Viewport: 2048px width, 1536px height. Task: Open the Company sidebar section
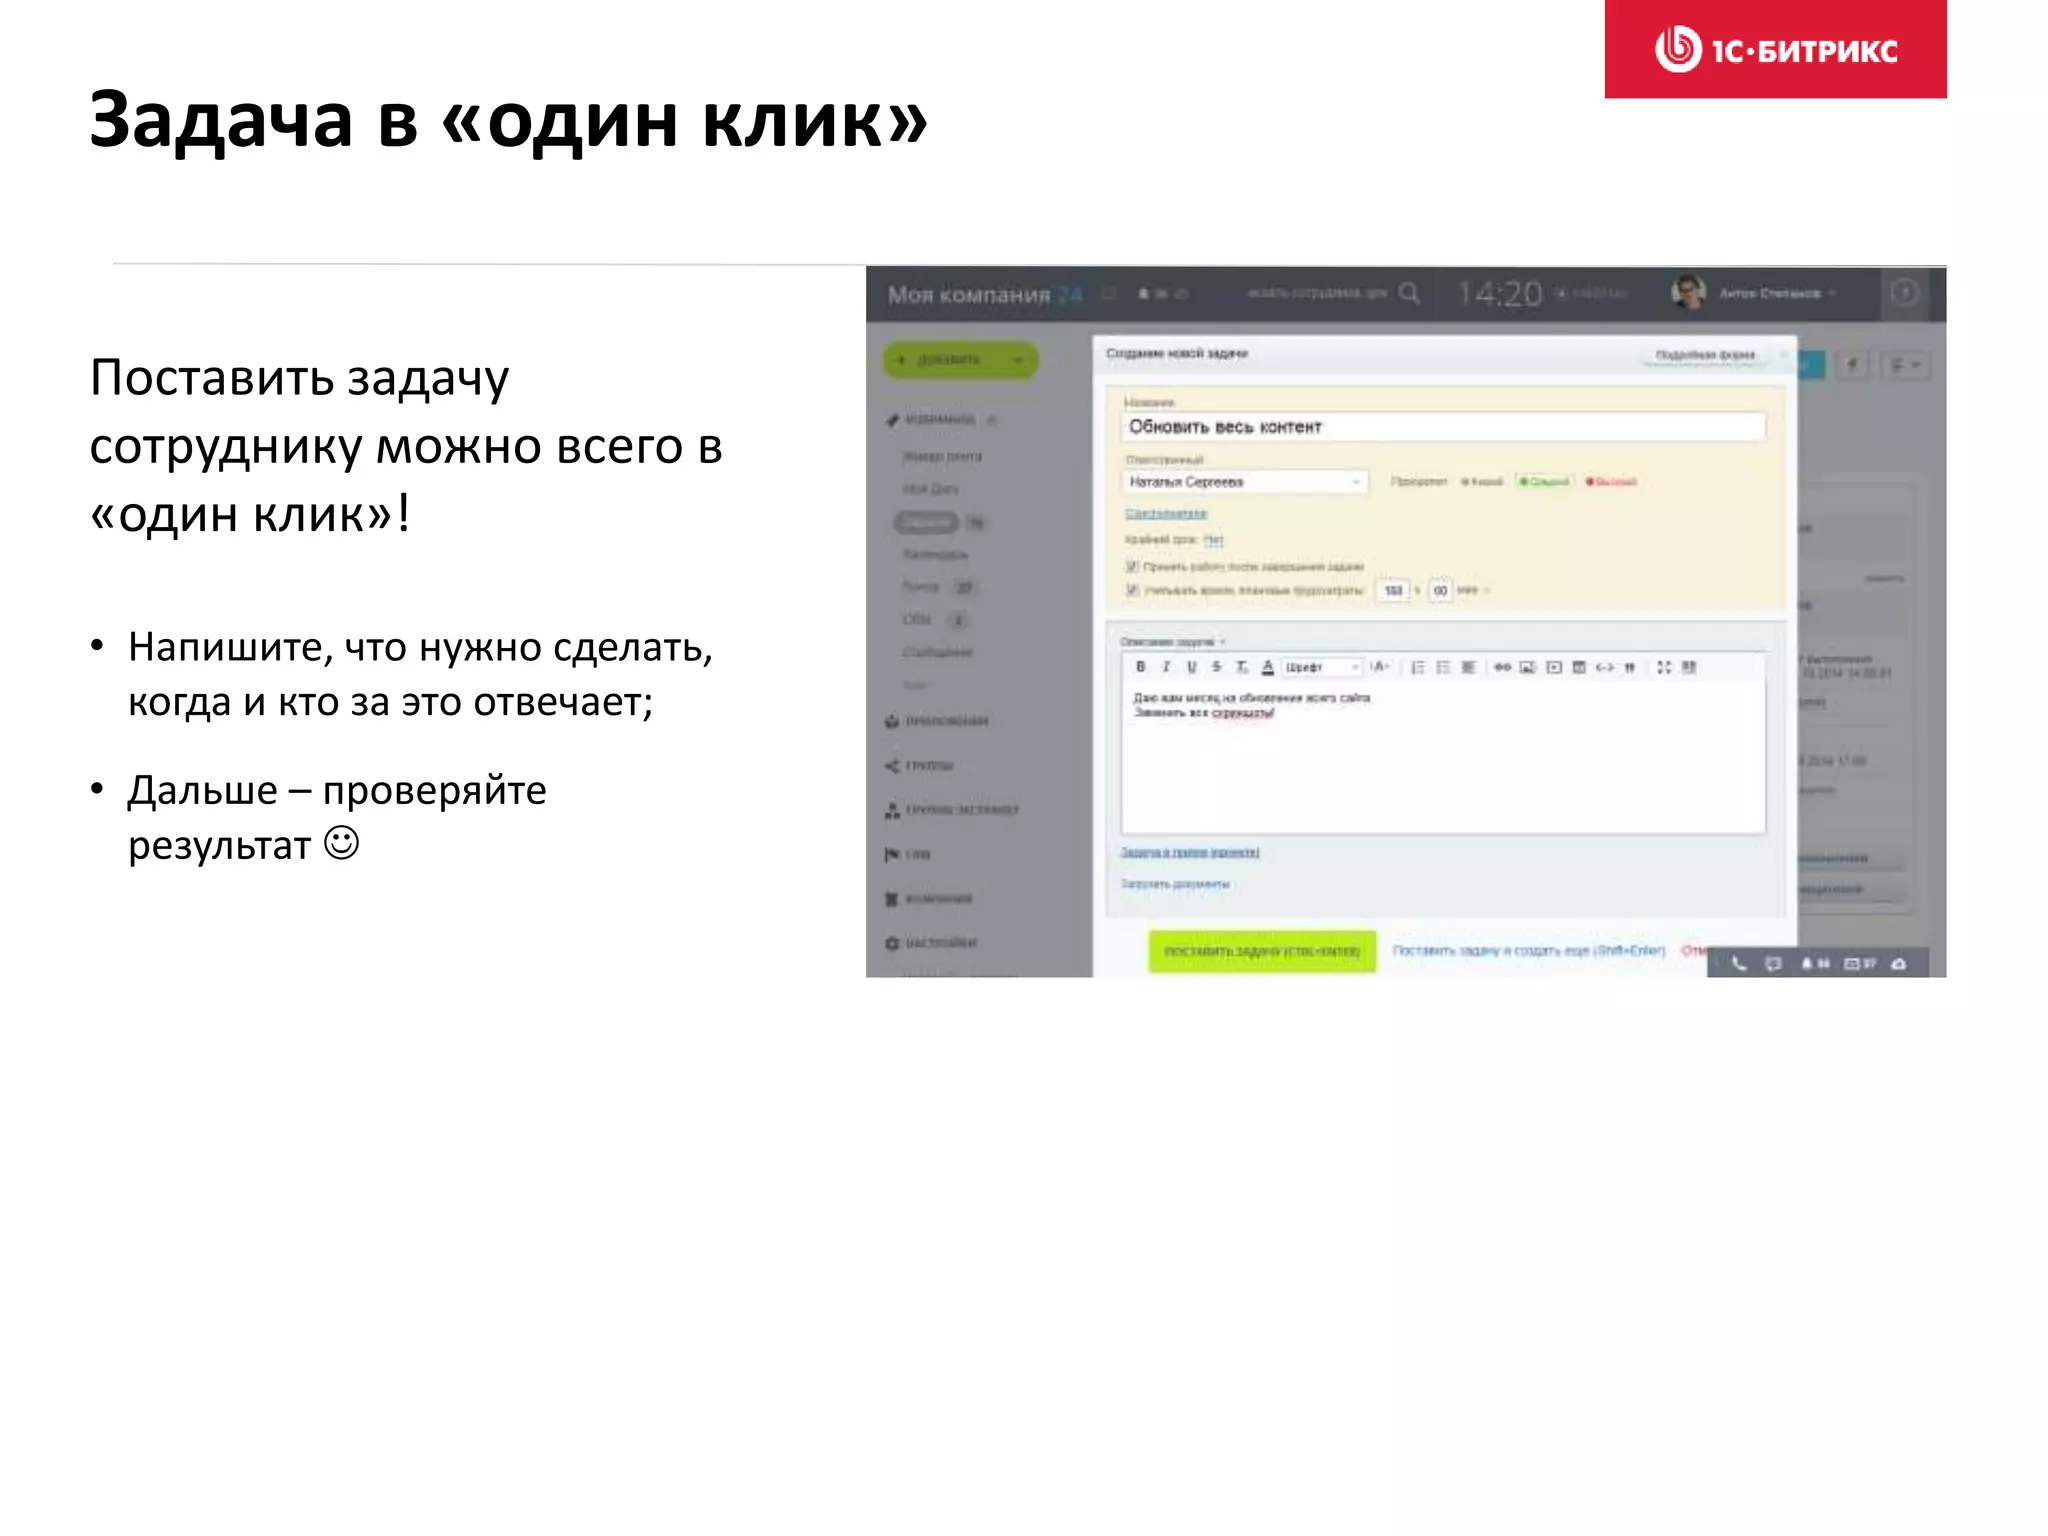coord(929,899)
